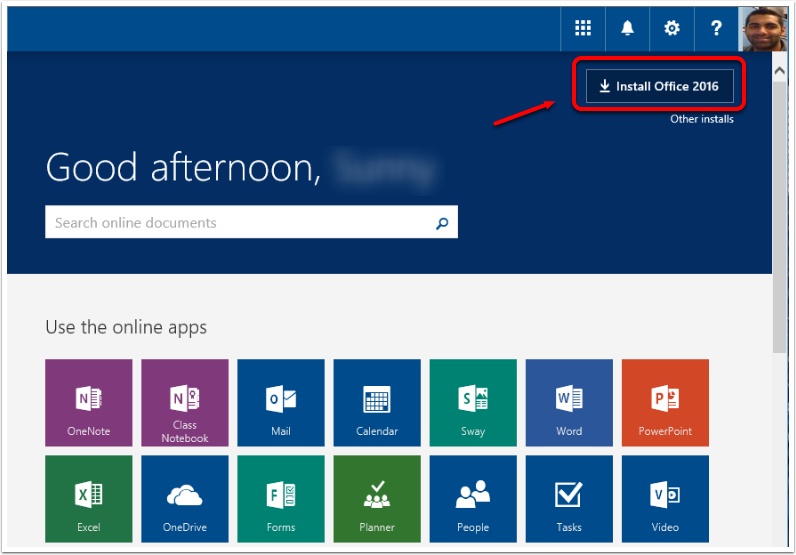796x555 pixels.
Task: Open the Planner app tile
Action: 377,499
